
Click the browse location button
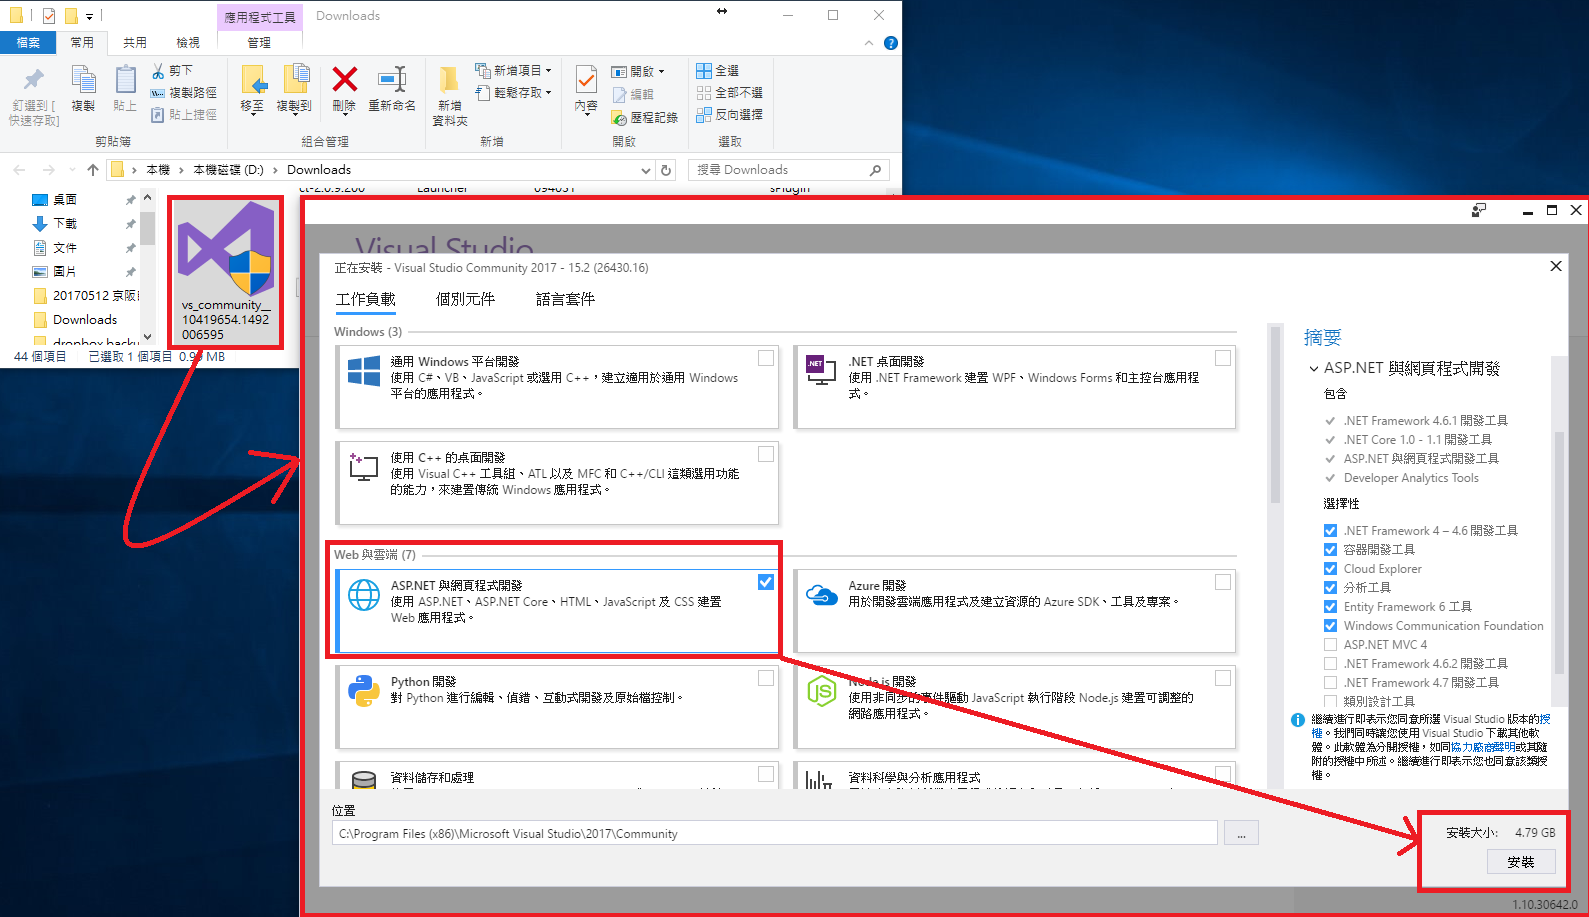tap(1241, 833)
